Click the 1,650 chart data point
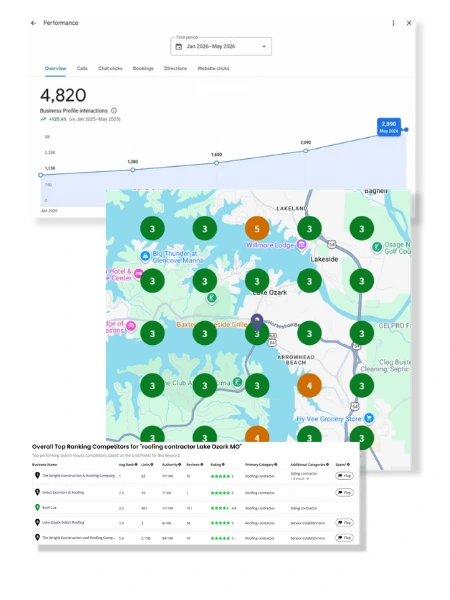 pyautogui.click(x=217, y=163)
